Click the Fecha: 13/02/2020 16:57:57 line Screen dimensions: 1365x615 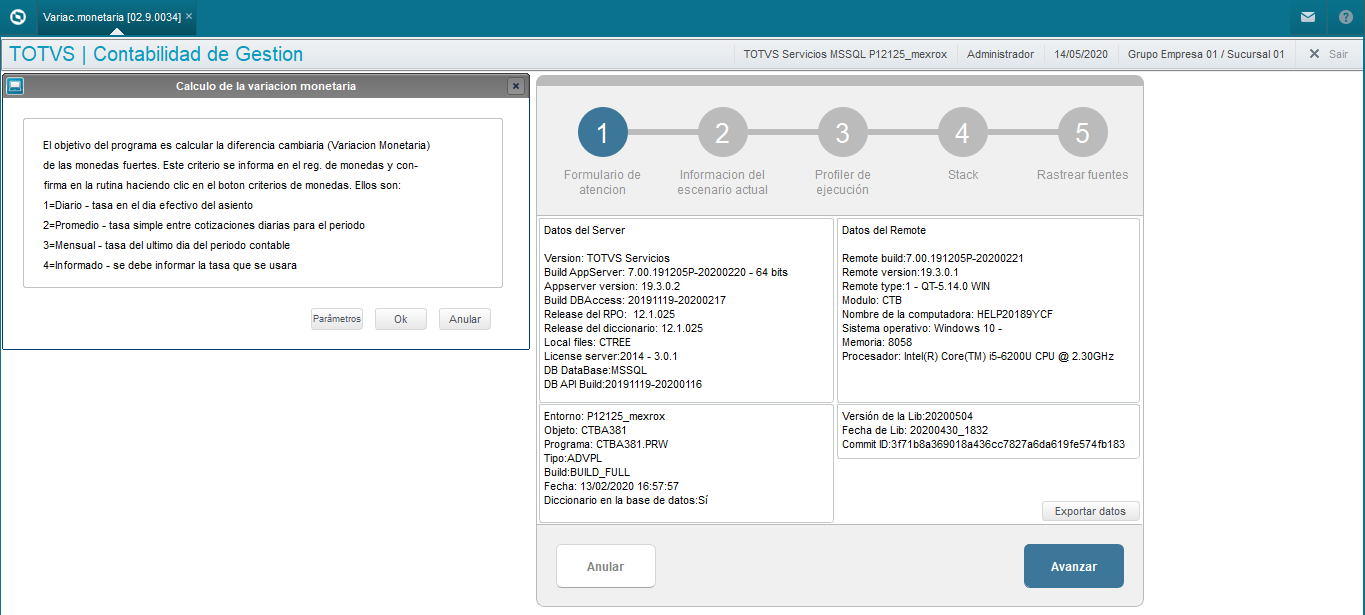[x=611, y=486]
